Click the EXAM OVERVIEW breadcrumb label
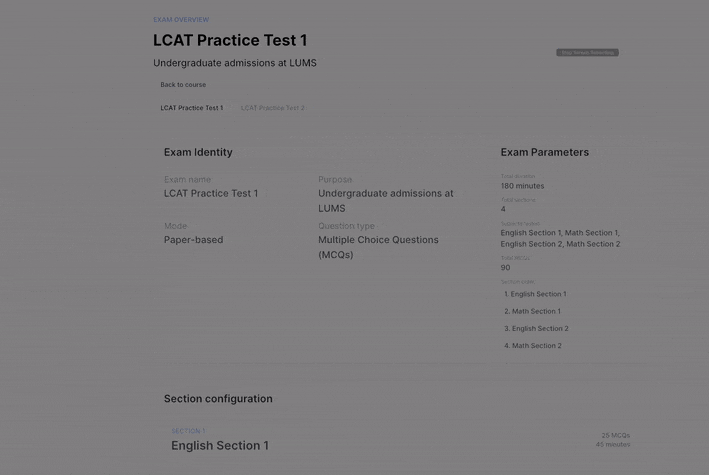 point(181,20)
